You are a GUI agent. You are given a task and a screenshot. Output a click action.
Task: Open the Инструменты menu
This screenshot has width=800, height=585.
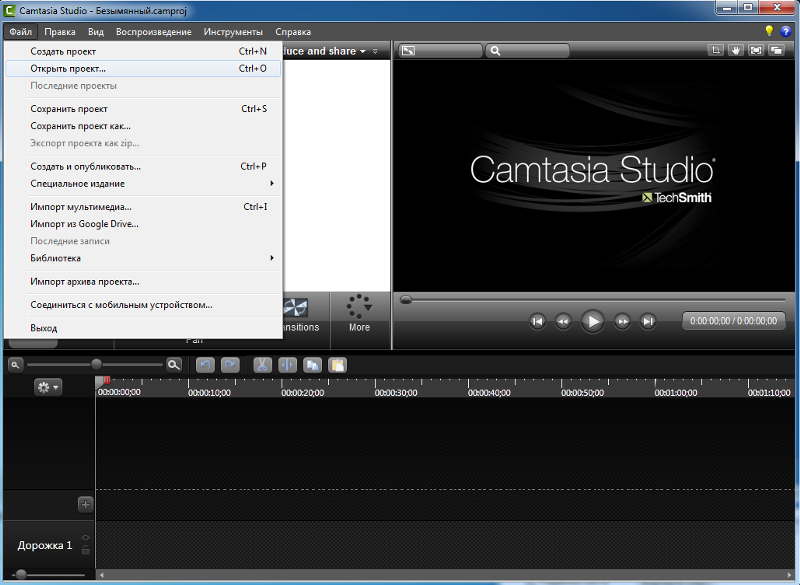(233, 32)
